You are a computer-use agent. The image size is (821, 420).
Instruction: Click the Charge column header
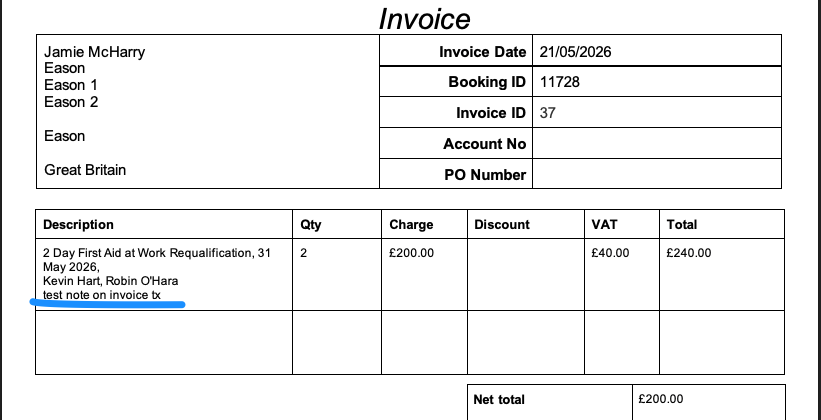pyautogui.click(x=411, y=225)
